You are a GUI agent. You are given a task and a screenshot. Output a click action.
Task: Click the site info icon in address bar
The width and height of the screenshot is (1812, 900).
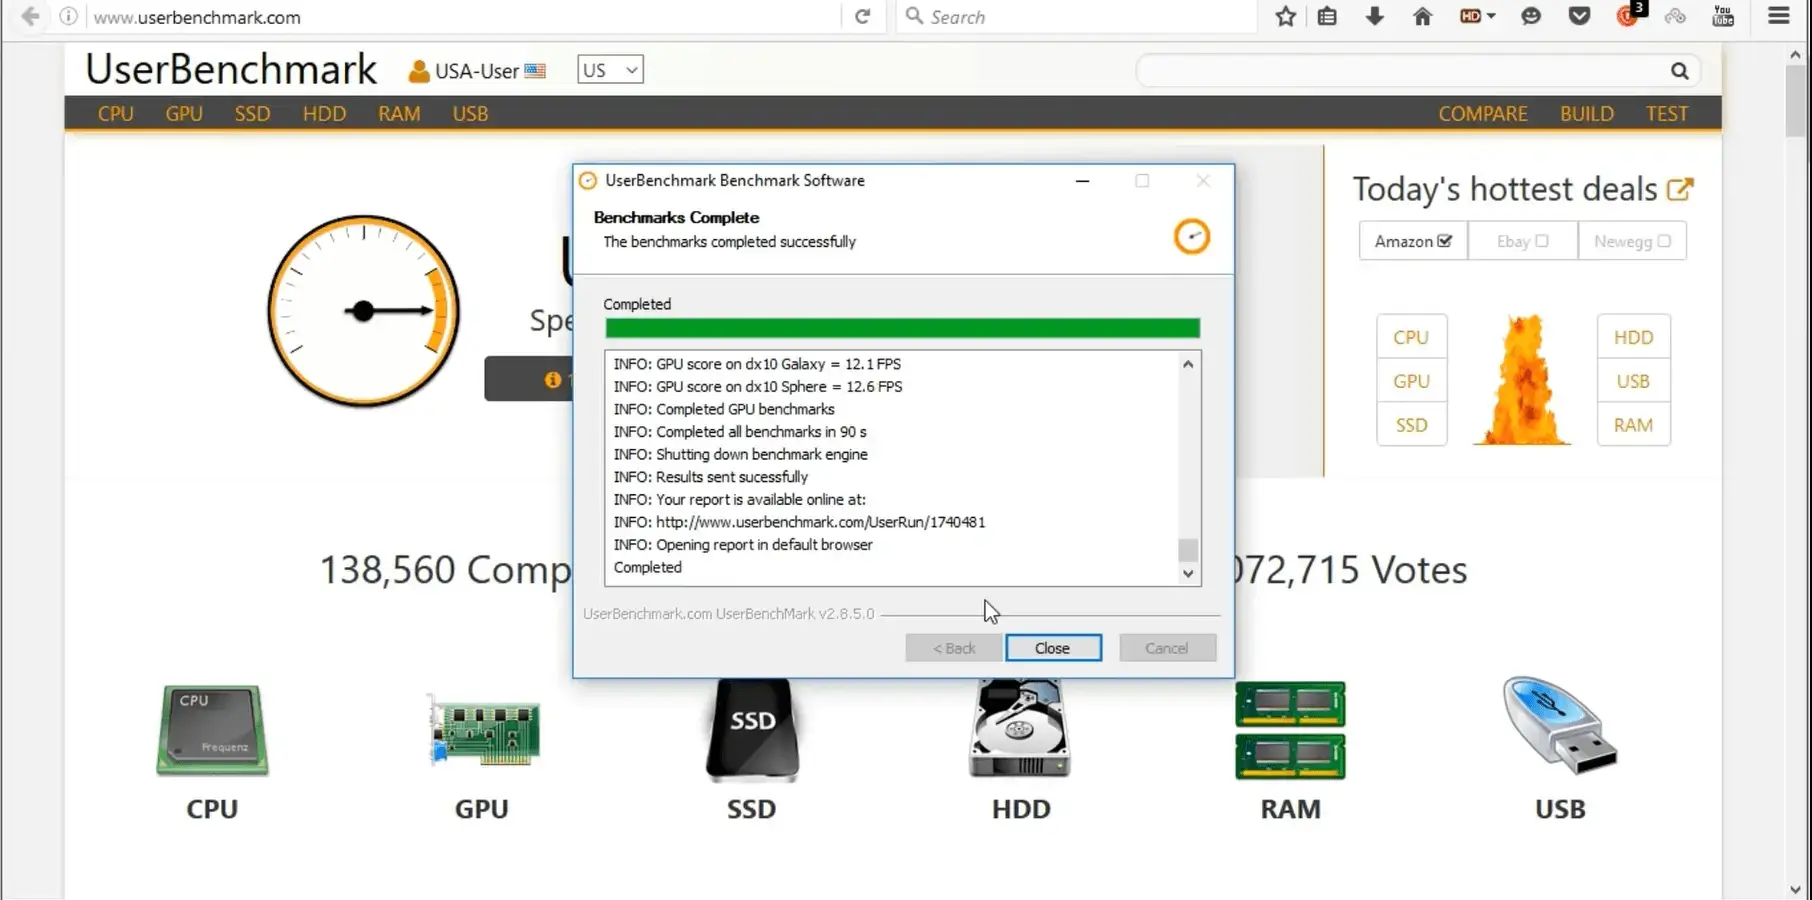point(68,16)
